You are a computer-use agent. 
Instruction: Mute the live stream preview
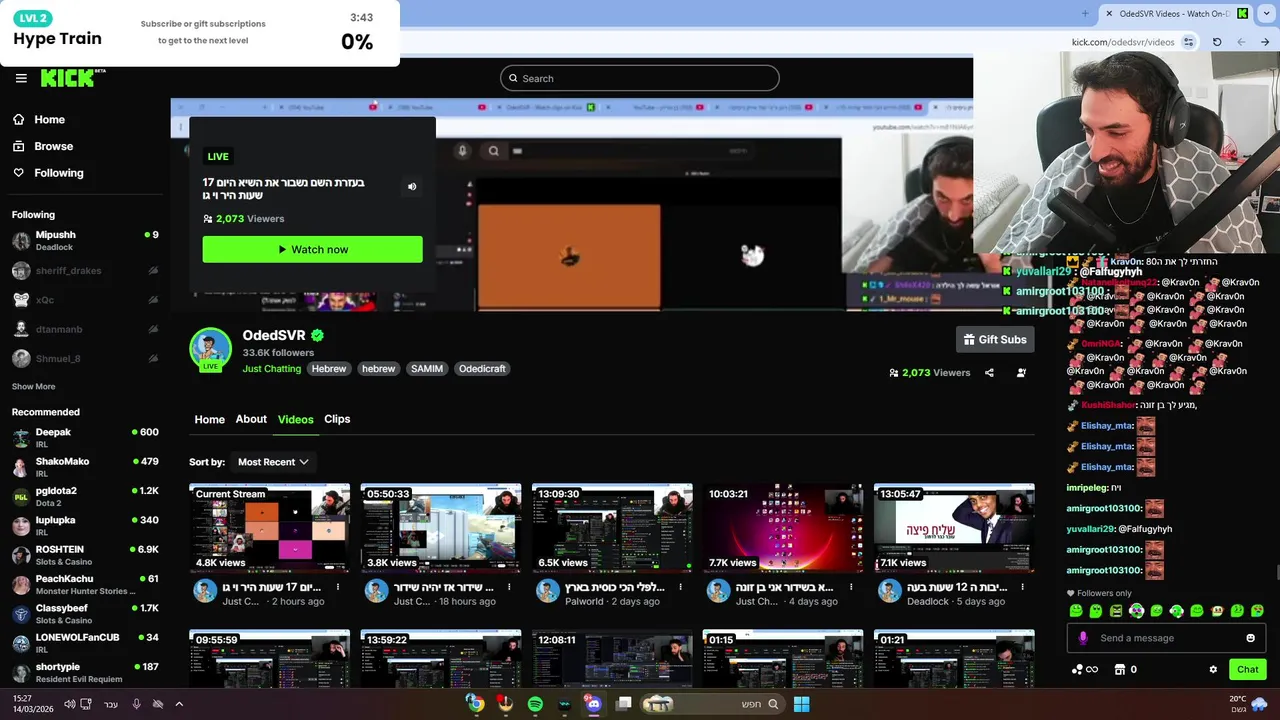tap(412, 187)
